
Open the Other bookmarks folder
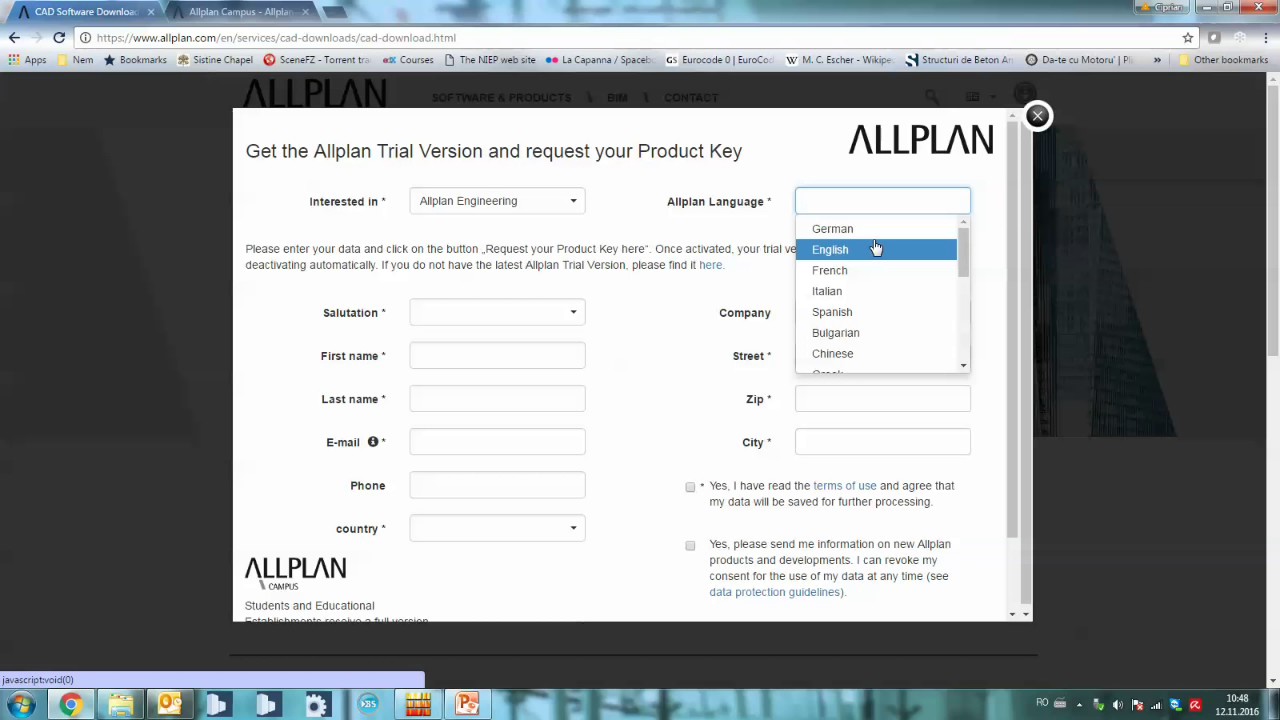(x=1223, y=60)
